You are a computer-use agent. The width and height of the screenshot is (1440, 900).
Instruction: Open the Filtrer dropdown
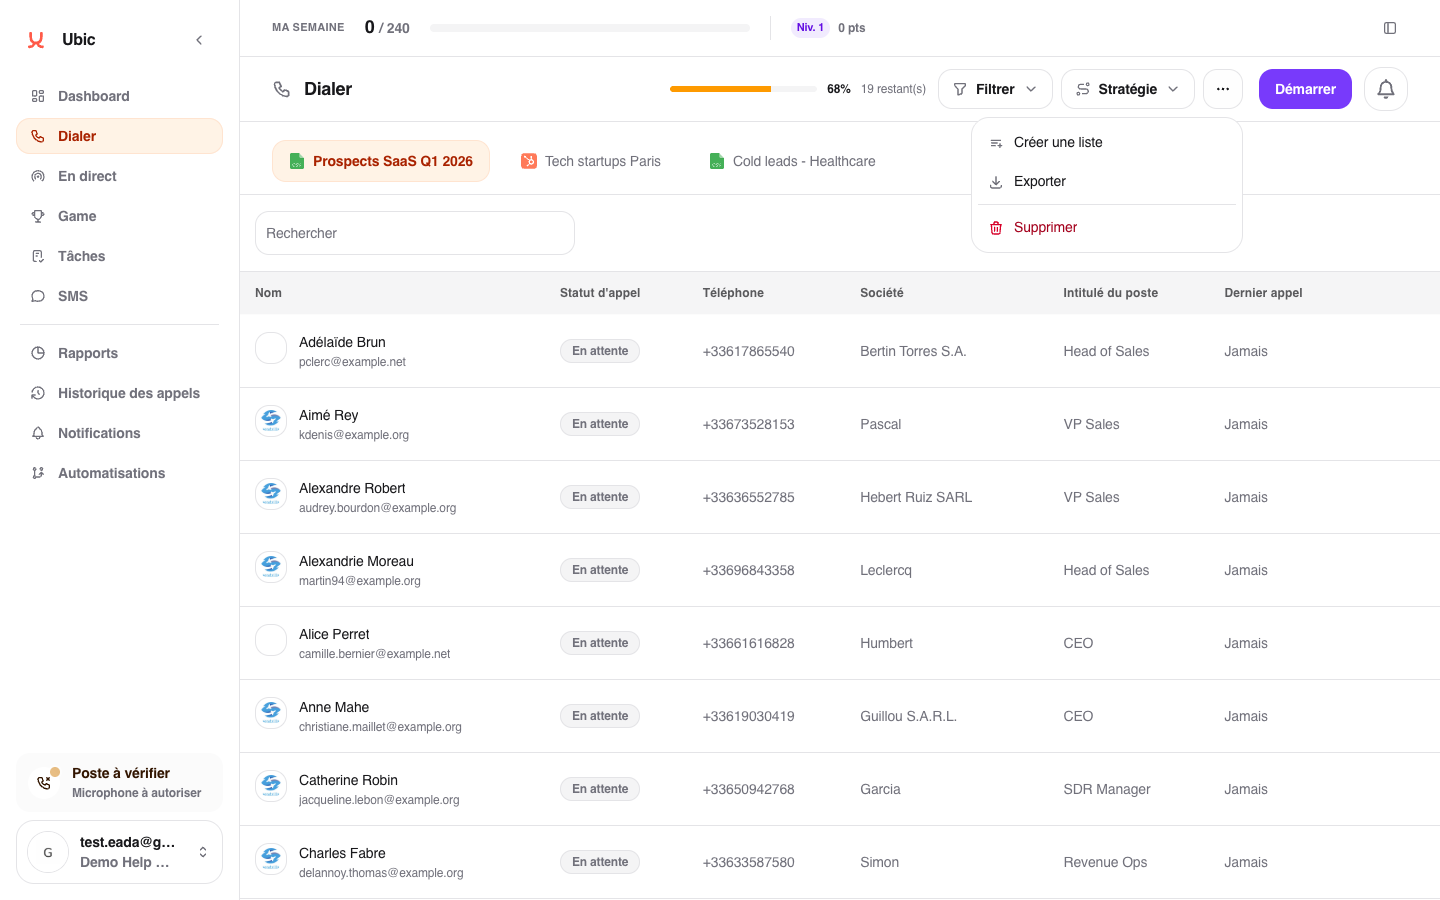pos(995,89)
